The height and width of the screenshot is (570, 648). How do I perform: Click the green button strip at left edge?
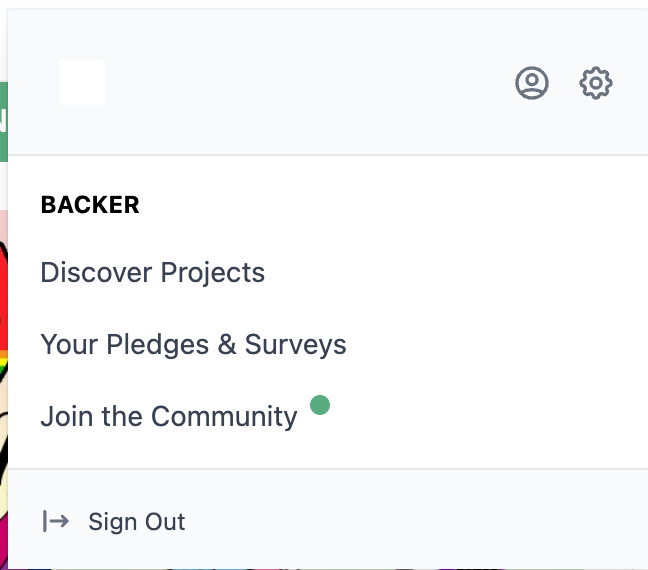[3, 122]
